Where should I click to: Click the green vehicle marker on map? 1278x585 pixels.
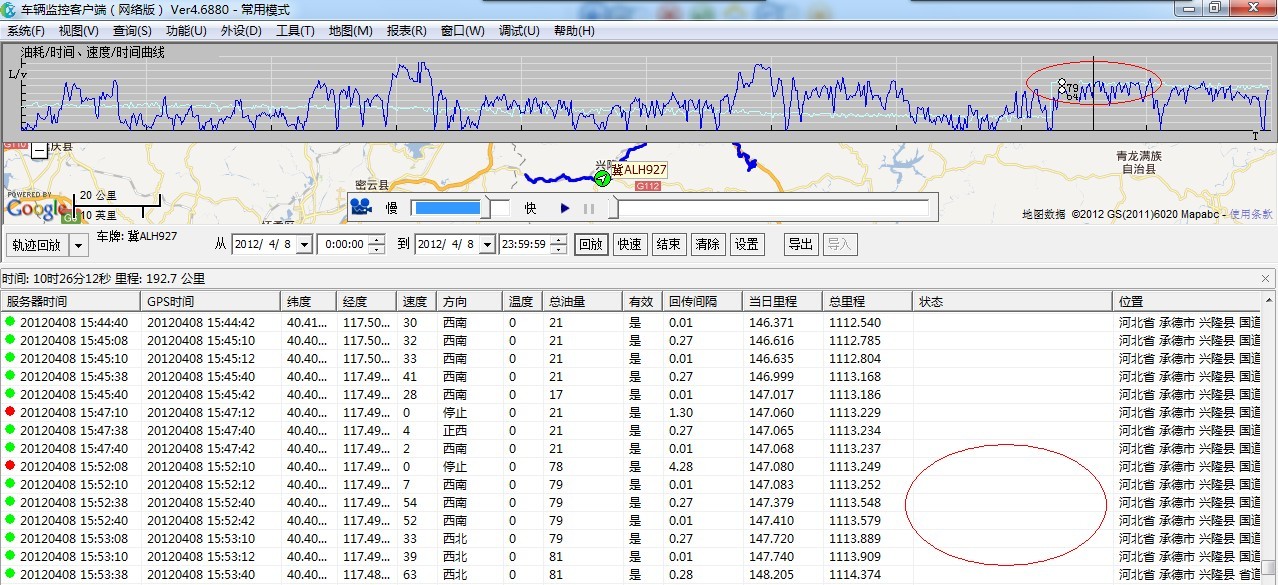pos(602,179)
